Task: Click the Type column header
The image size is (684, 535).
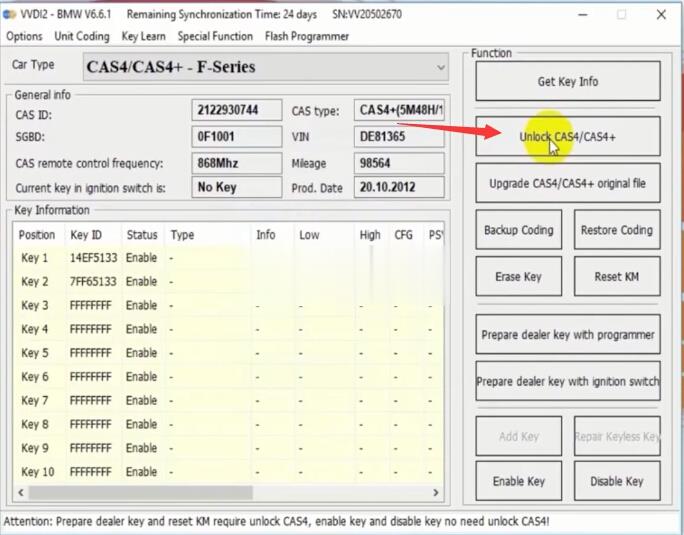Action: 207,235
